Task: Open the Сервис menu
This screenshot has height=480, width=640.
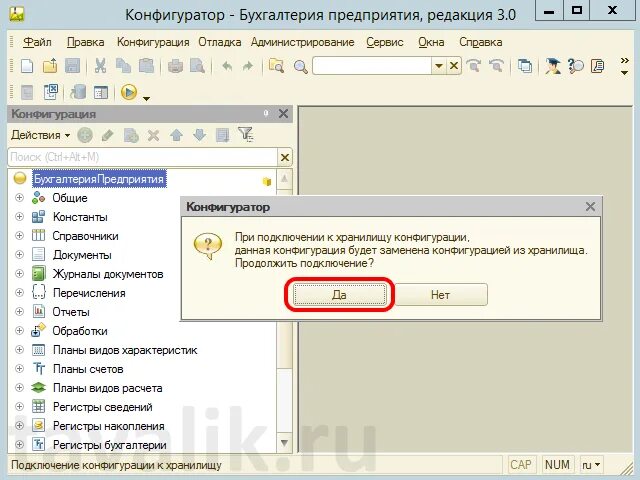Action: pyautogui.click(x=384, y=42)
